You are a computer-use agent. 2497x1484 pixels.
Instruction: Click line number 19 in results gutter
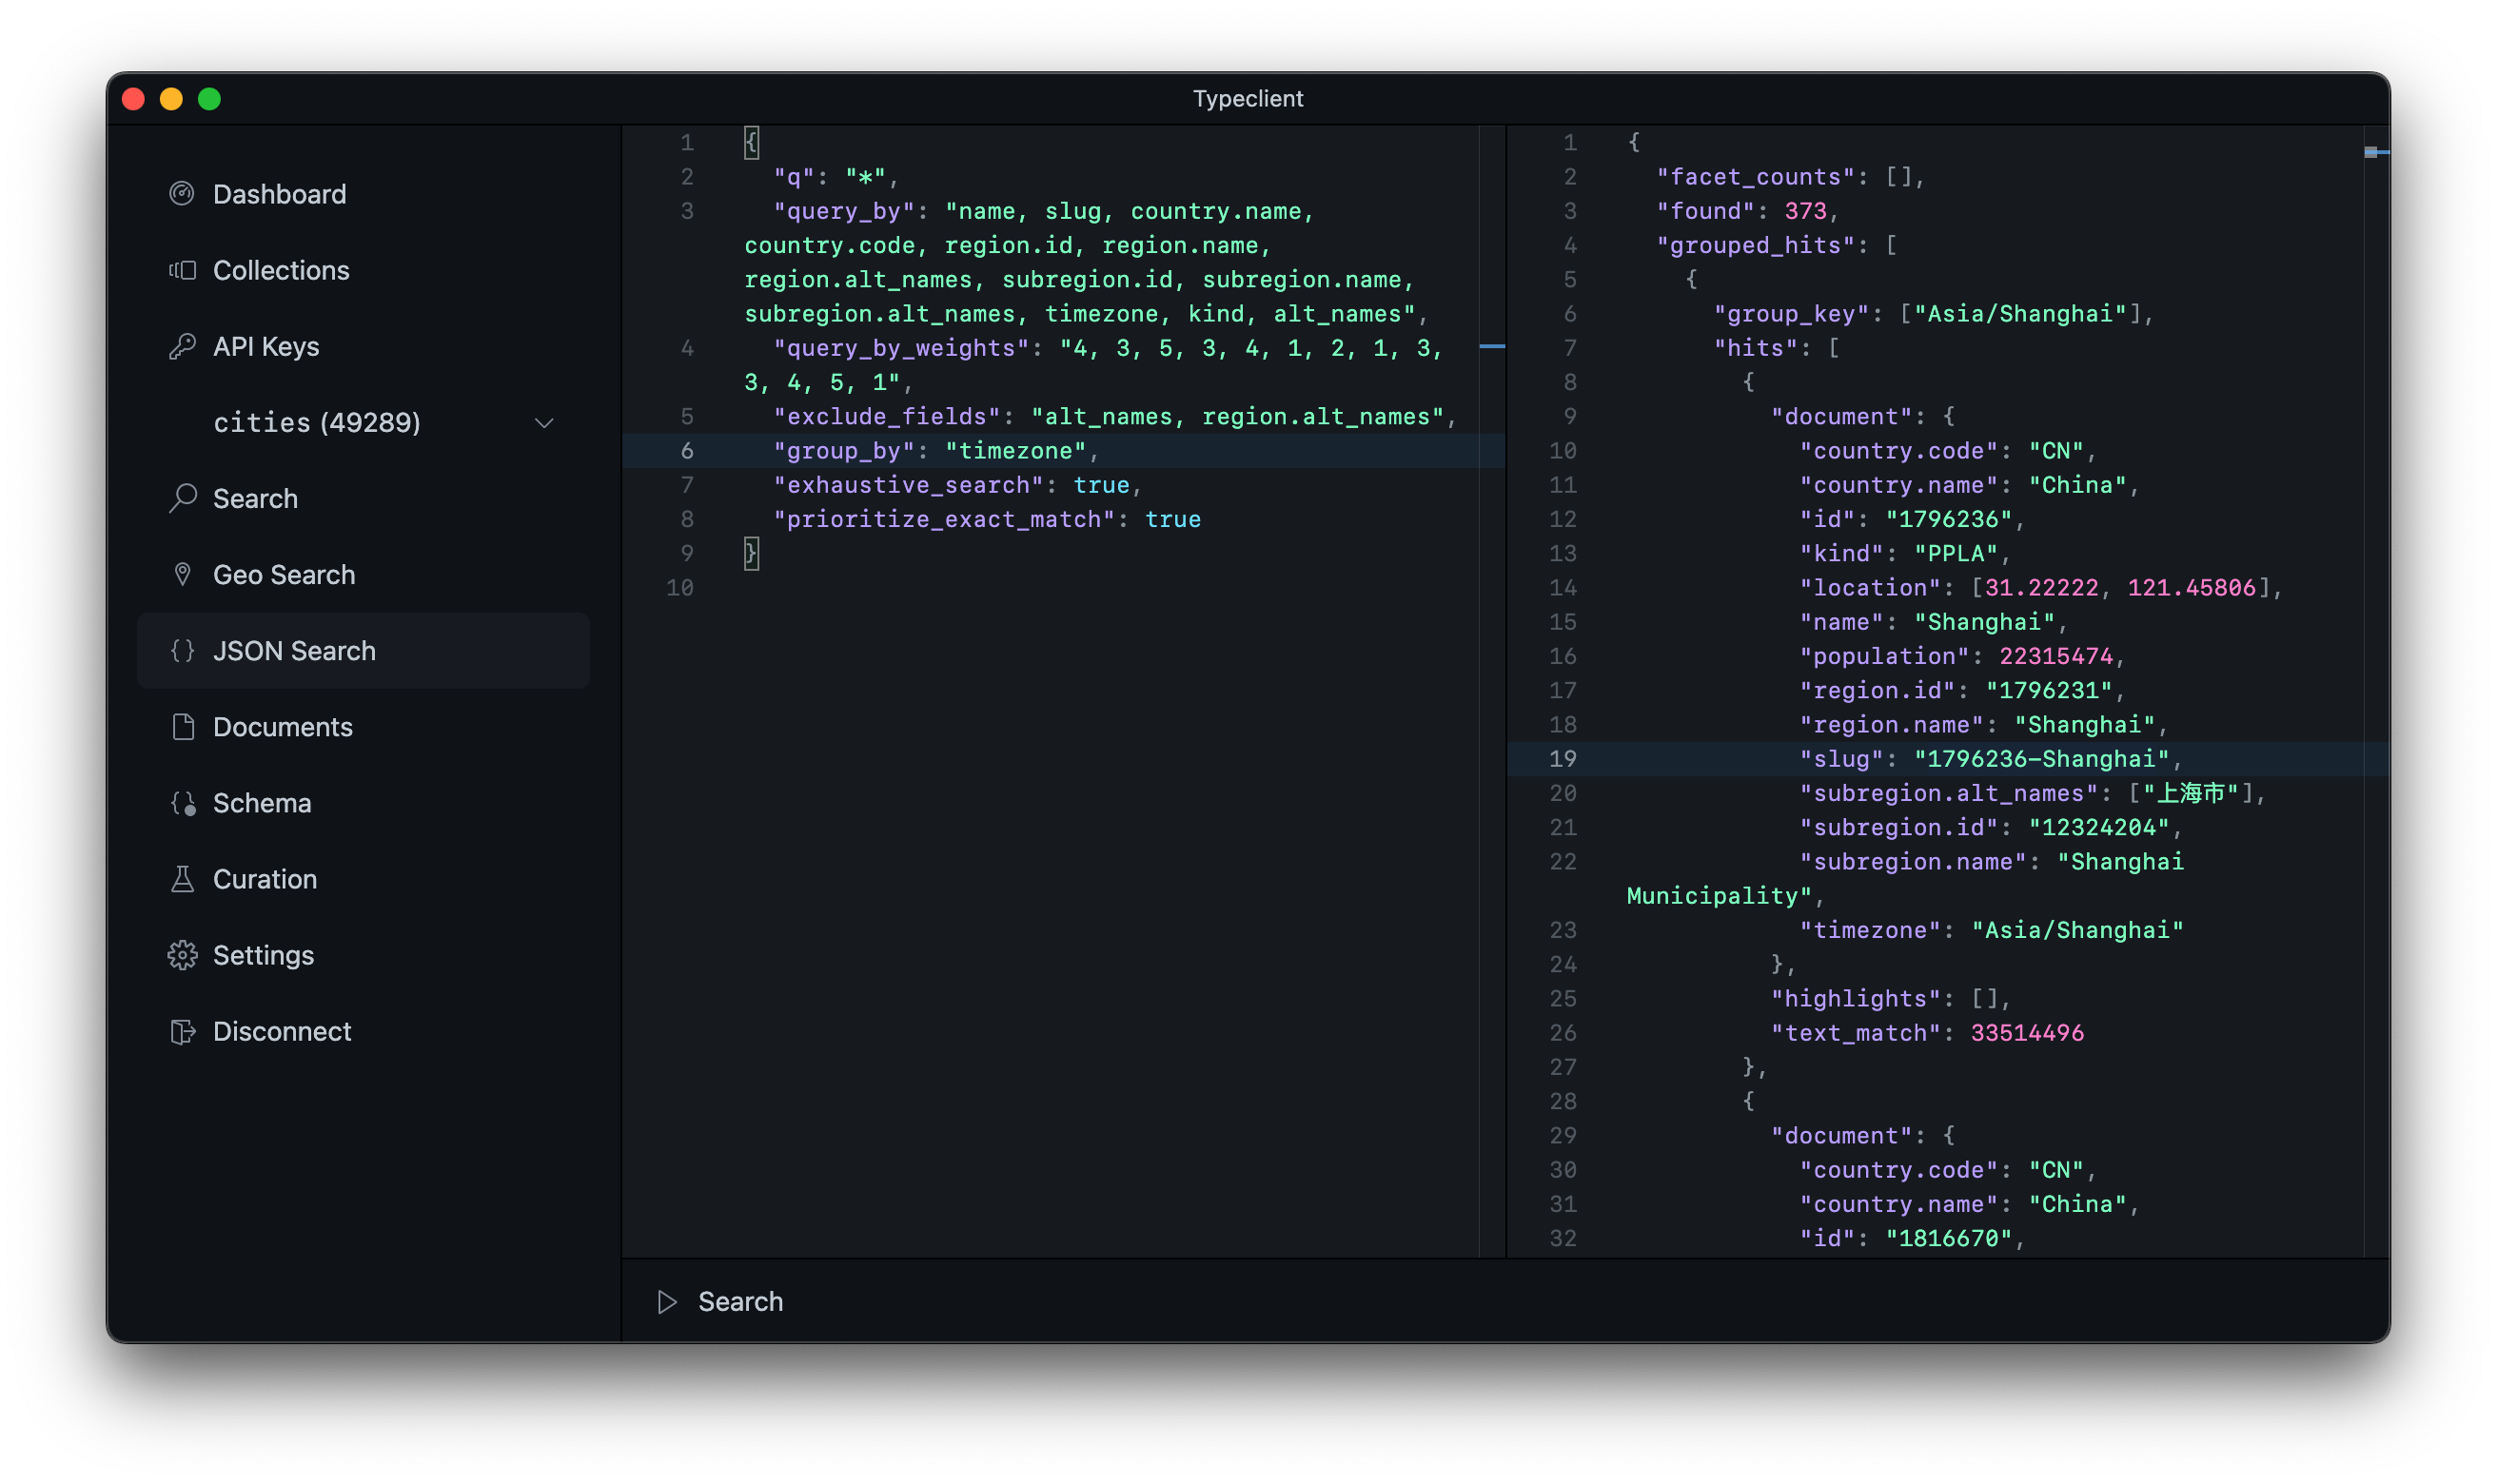(1562, 759)
